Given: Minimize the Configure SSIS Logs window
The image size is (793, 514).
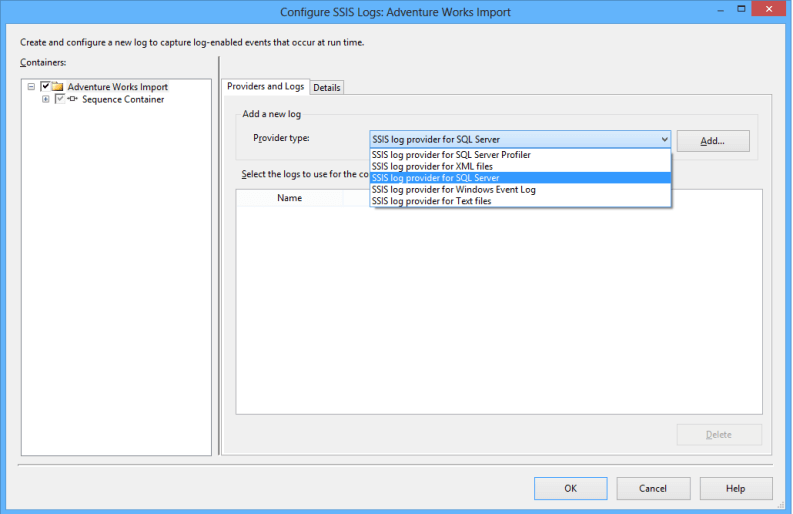Looking at the screenshot, I should (x=721, y=10).
